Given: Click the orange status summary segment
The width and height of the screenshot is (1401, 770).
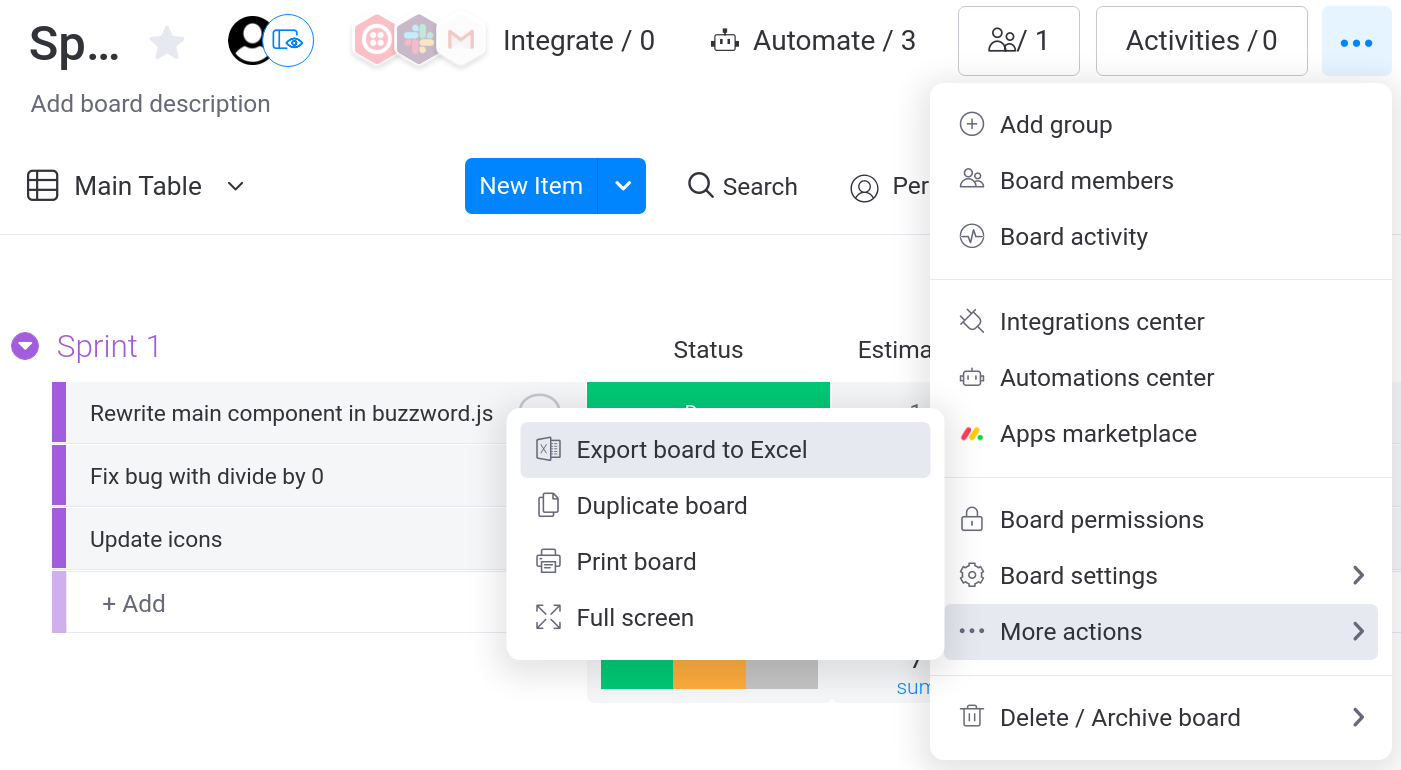Looking at the screenshot, I should coord(709,674).
